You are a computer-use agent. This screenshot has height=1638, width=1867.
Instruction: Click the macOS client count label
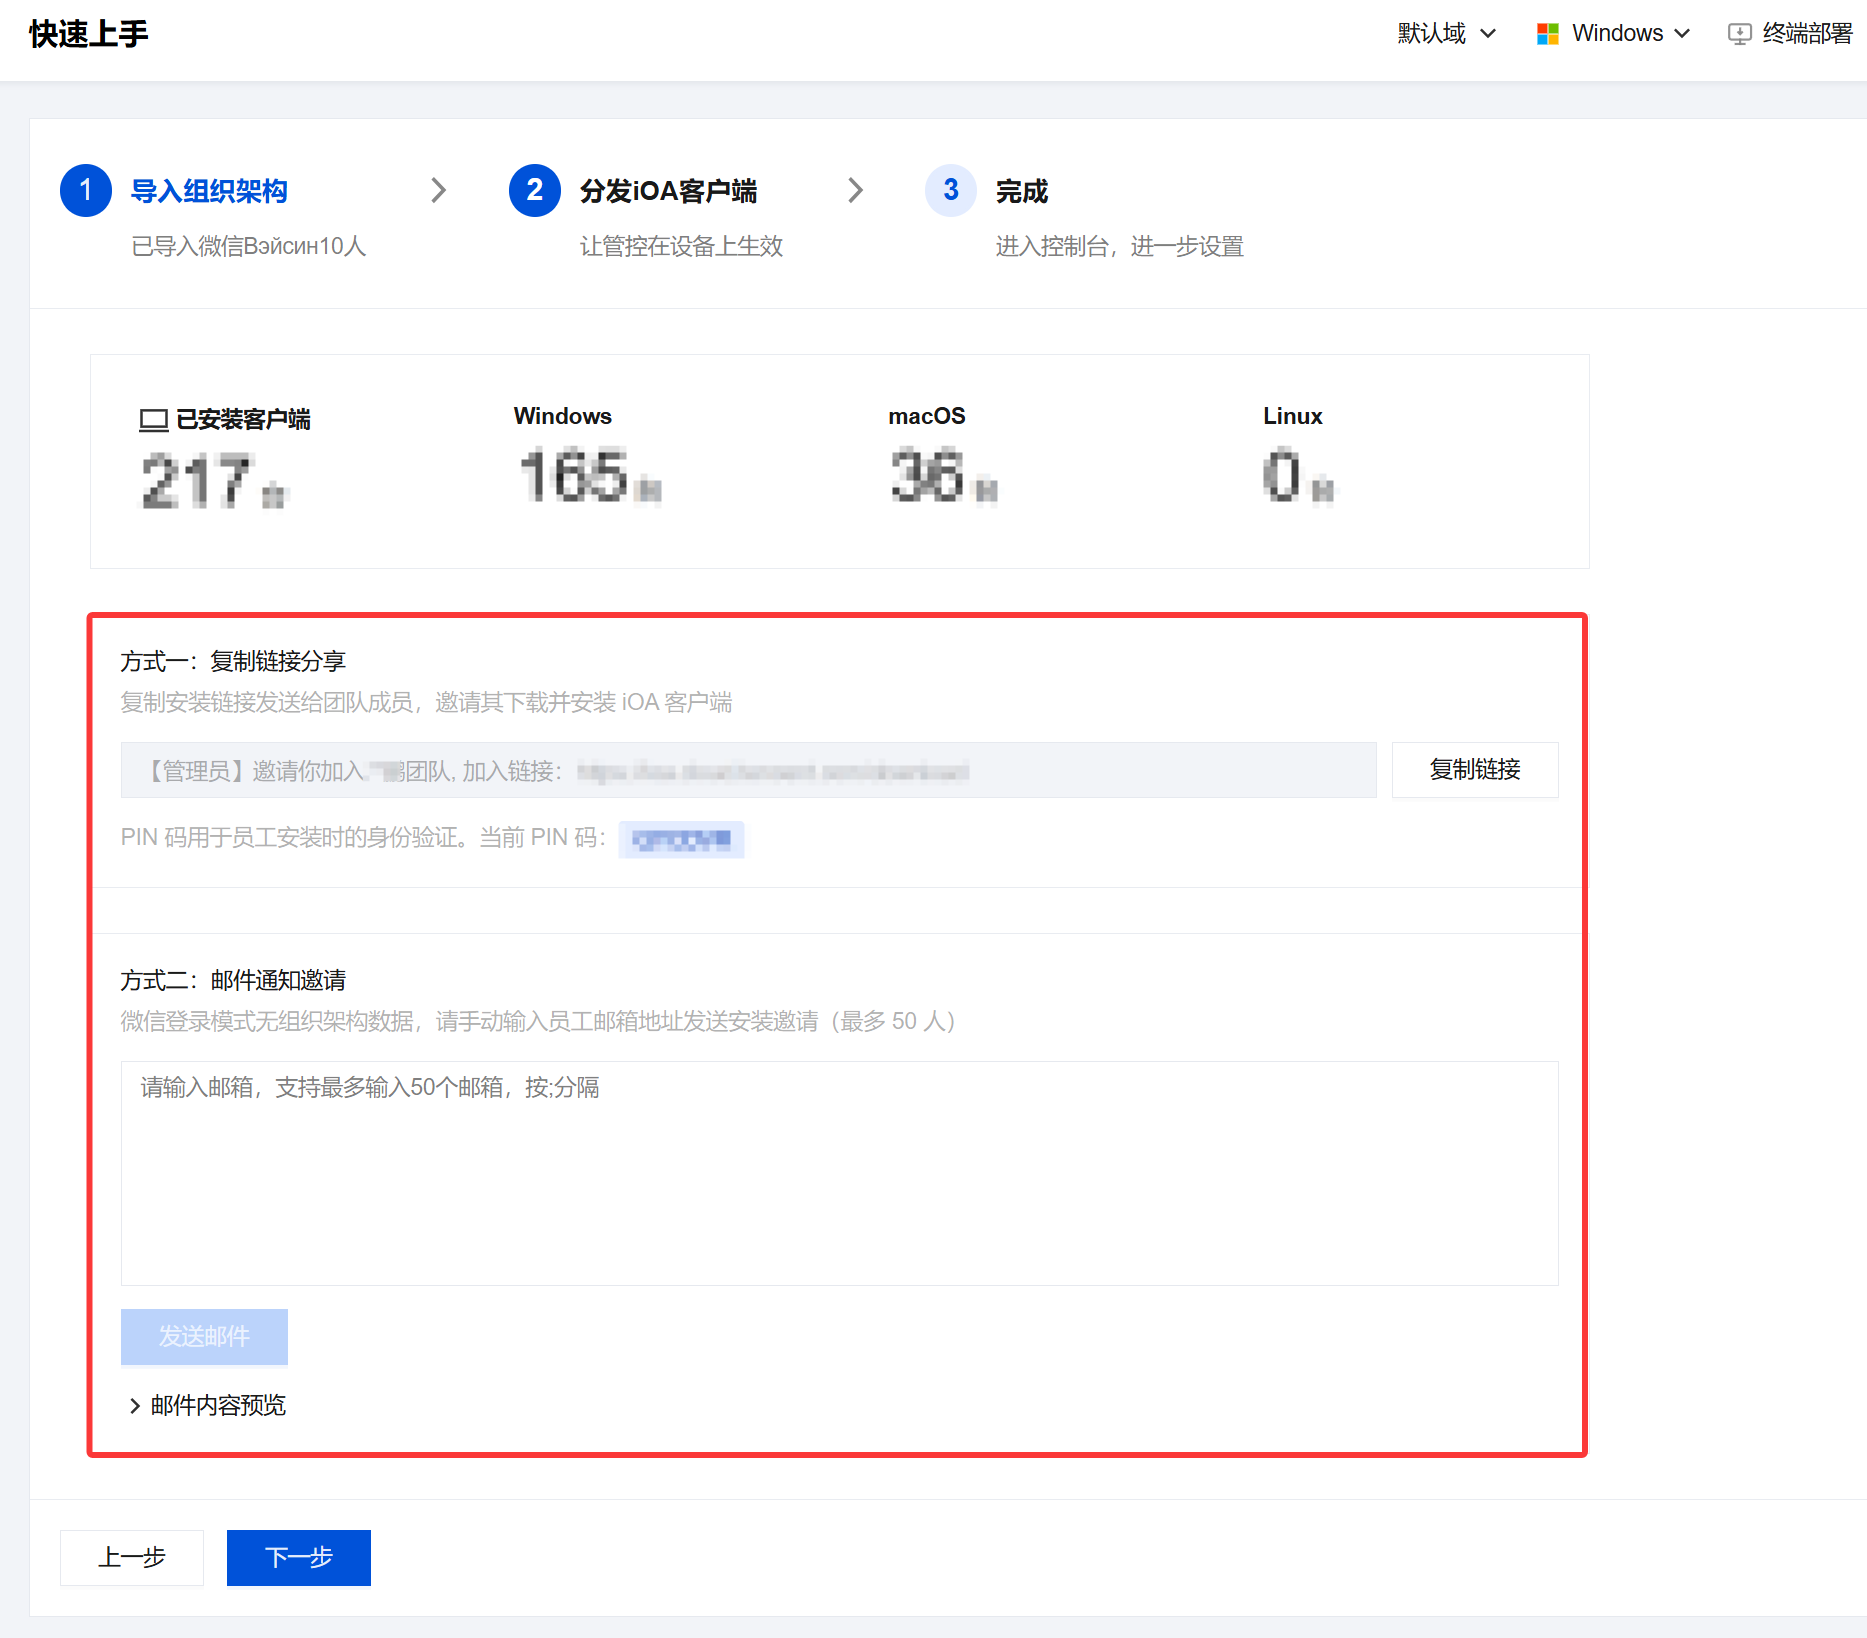click(x=927, y=416)
